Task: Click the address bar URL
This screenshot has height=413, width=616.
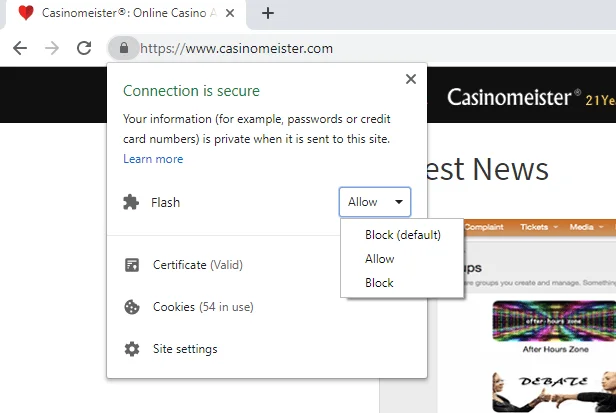Action: point(236,48)
